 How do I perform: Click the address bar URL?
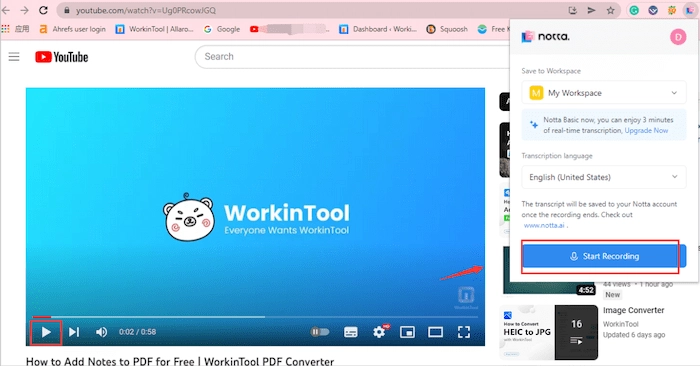click(x=146, y=10)
